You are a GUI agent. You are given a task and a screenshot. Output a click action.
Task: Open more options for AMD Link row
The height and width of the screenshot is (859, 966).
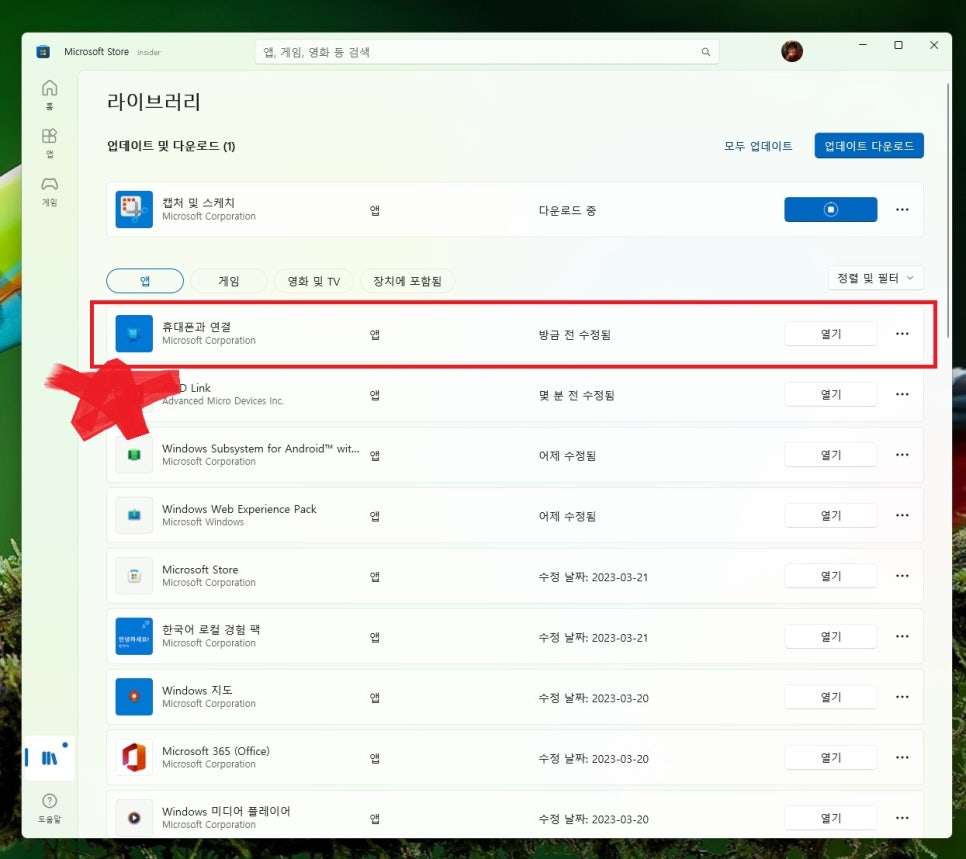902,394
